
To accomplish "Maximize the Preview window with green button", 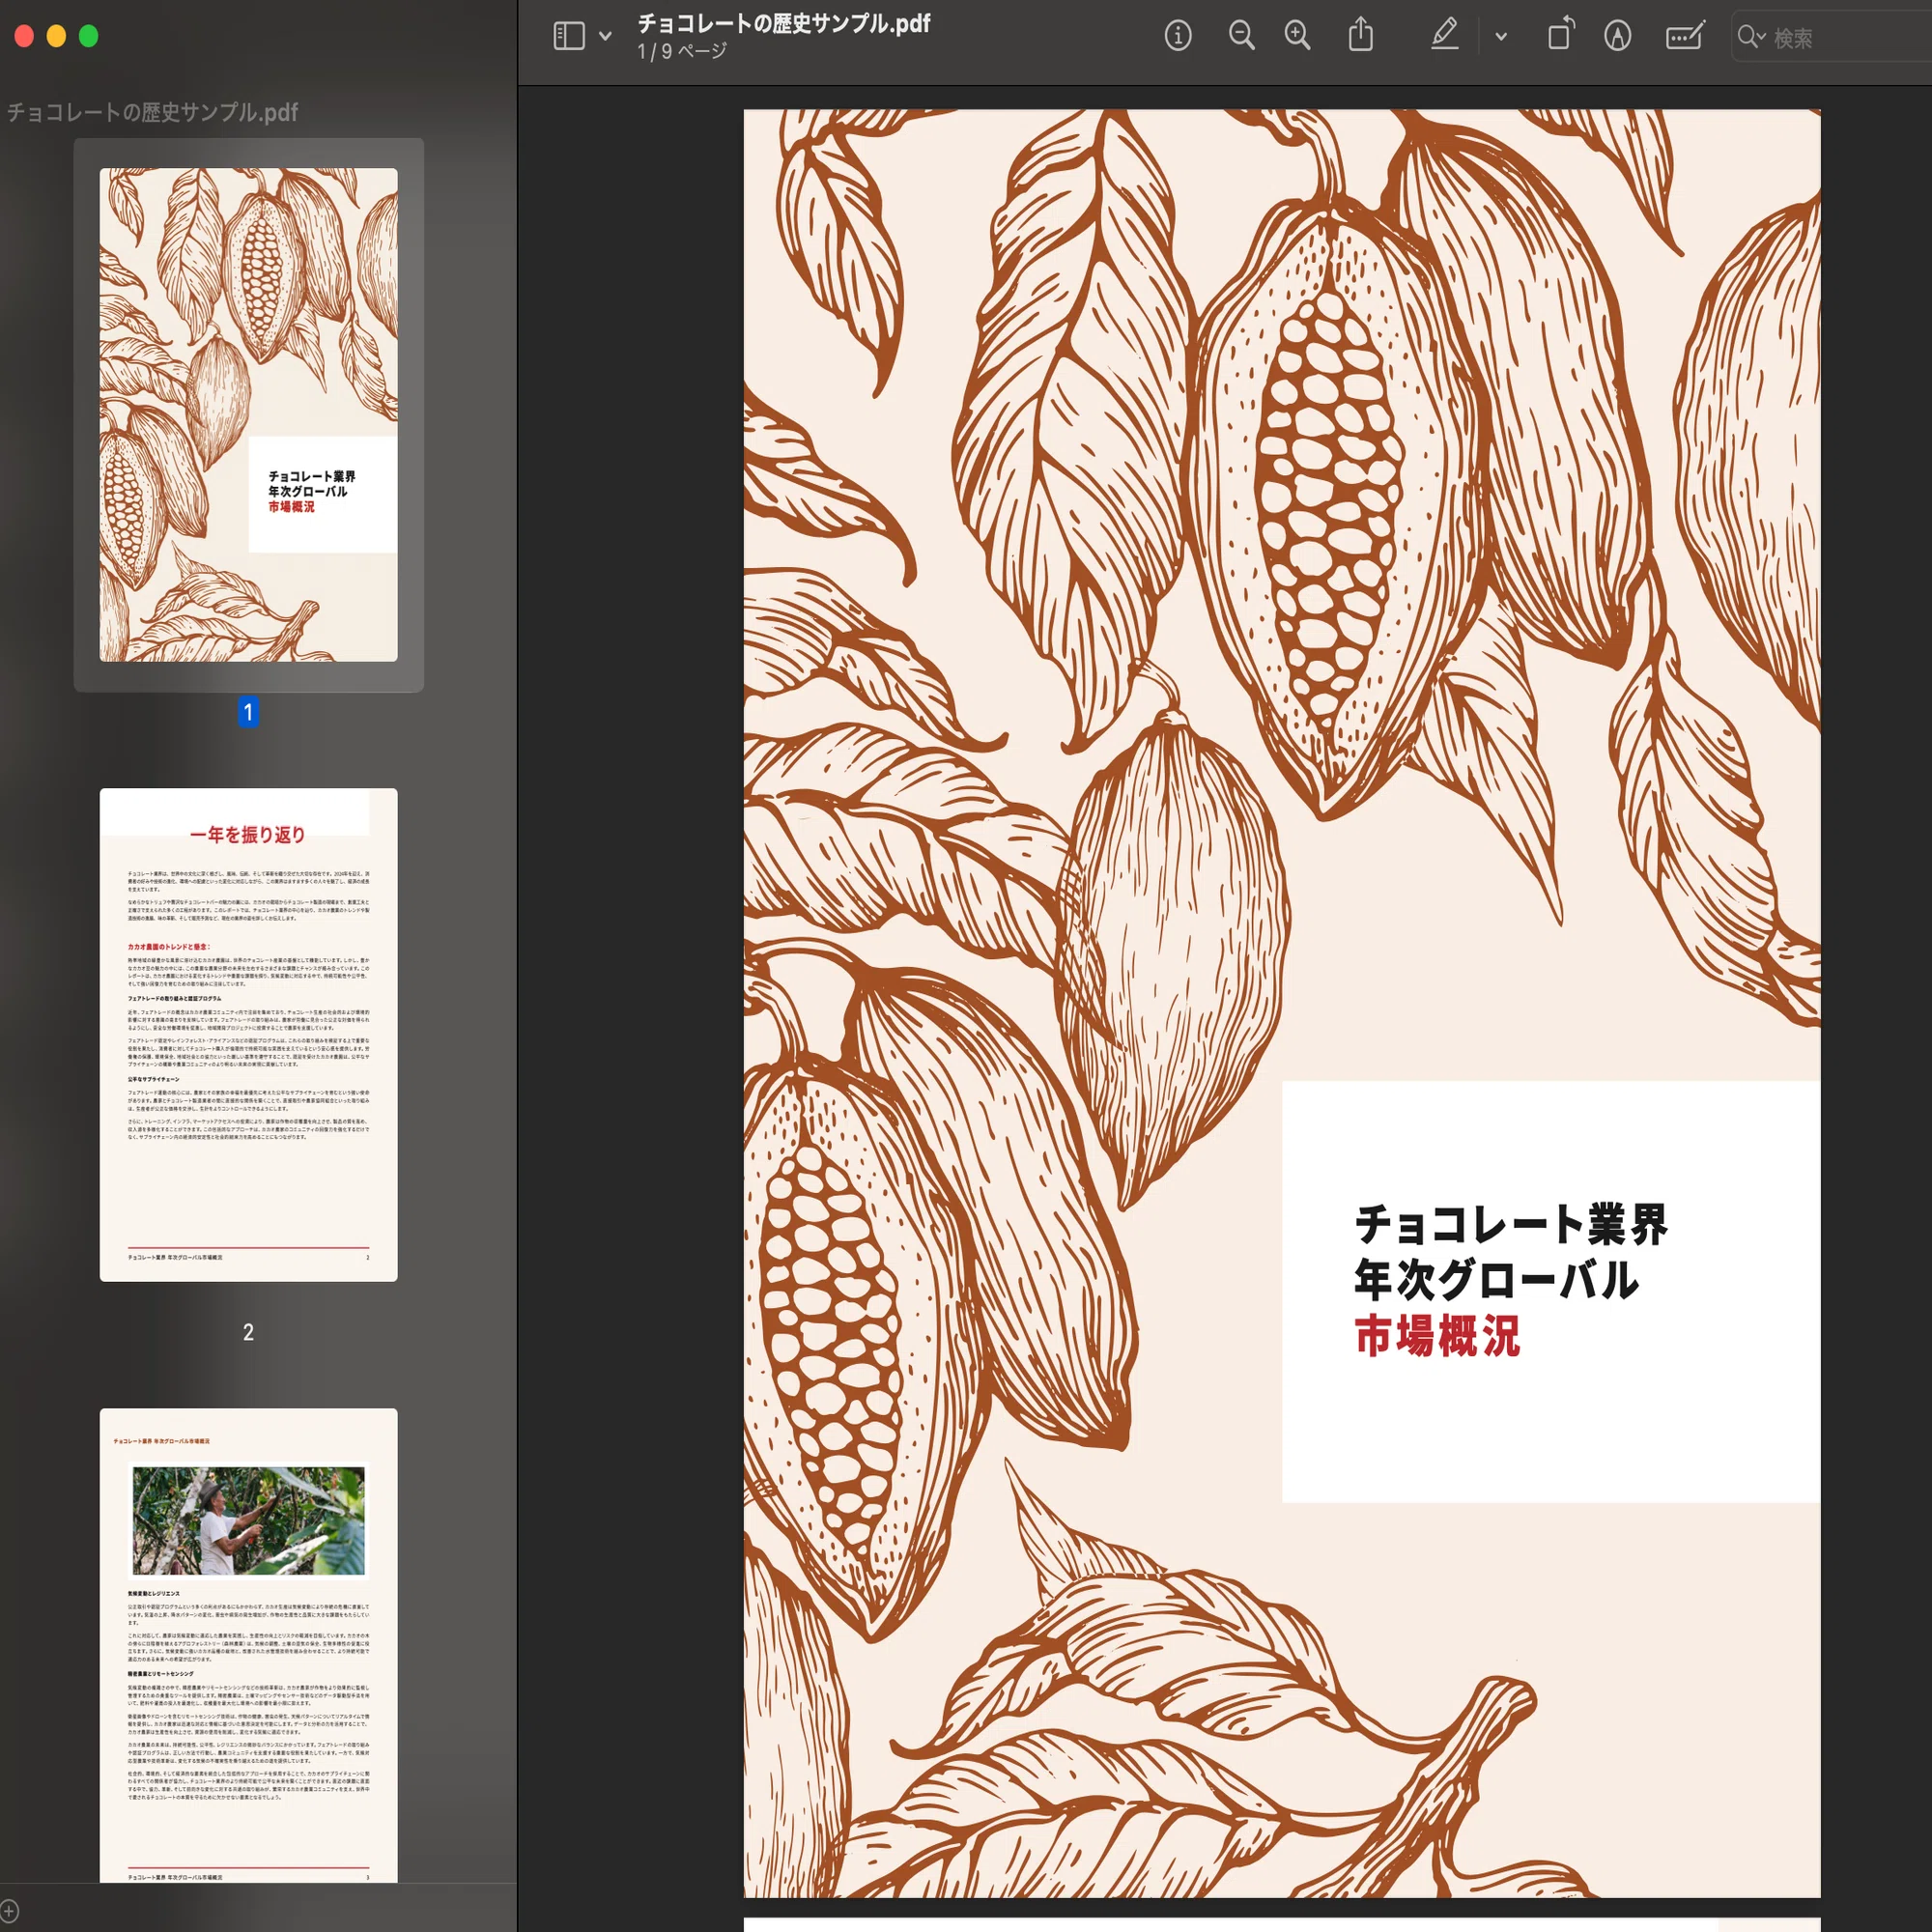I will coord(88,36).
